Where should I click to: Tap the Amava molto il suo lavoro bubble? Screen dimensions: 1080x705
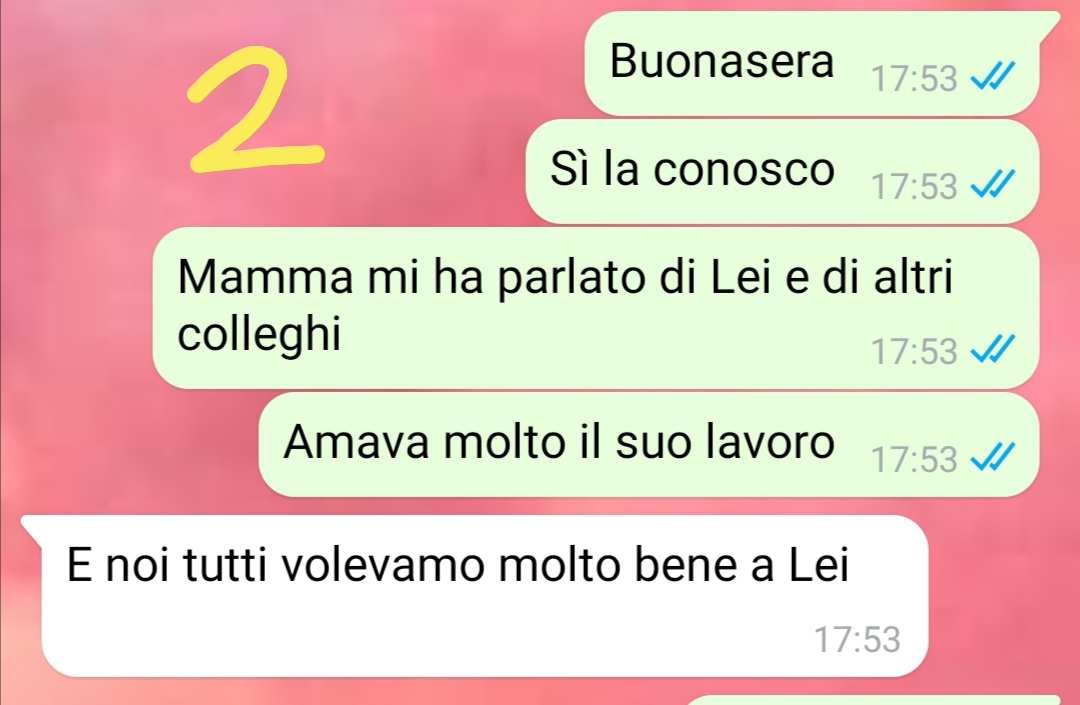648,445
